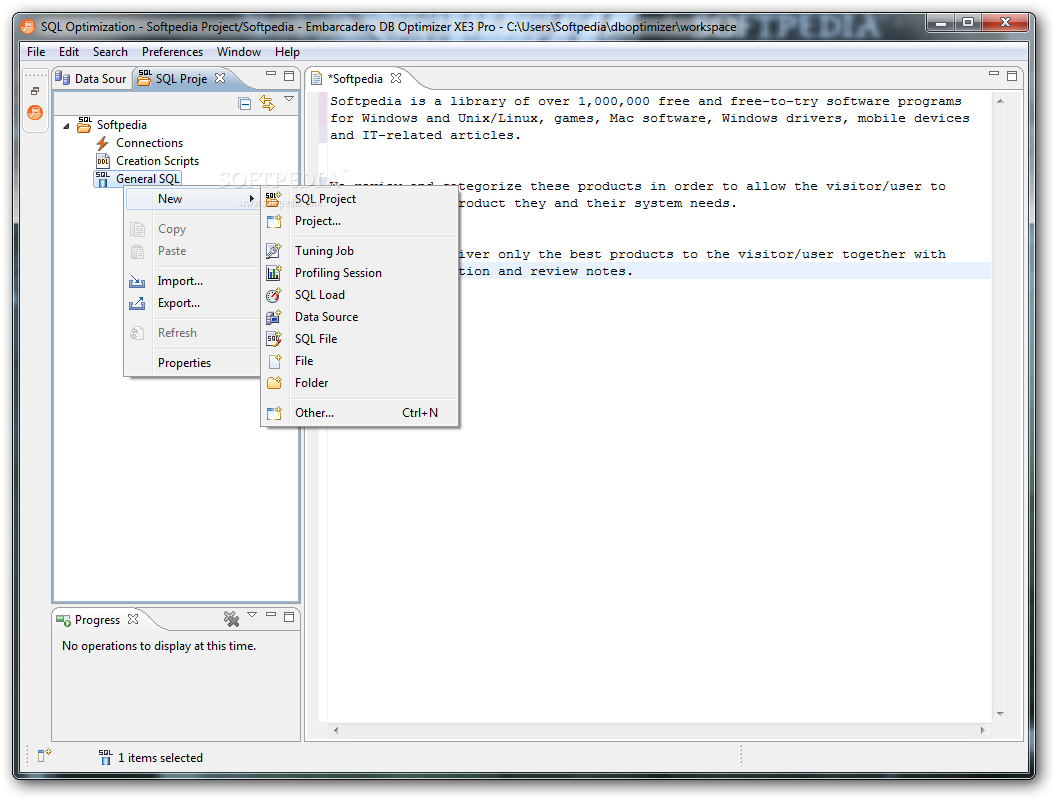The height and width of the screenshot is (800, 1056).
Task: Minimize the Progress view
Action: pos(271,614)
